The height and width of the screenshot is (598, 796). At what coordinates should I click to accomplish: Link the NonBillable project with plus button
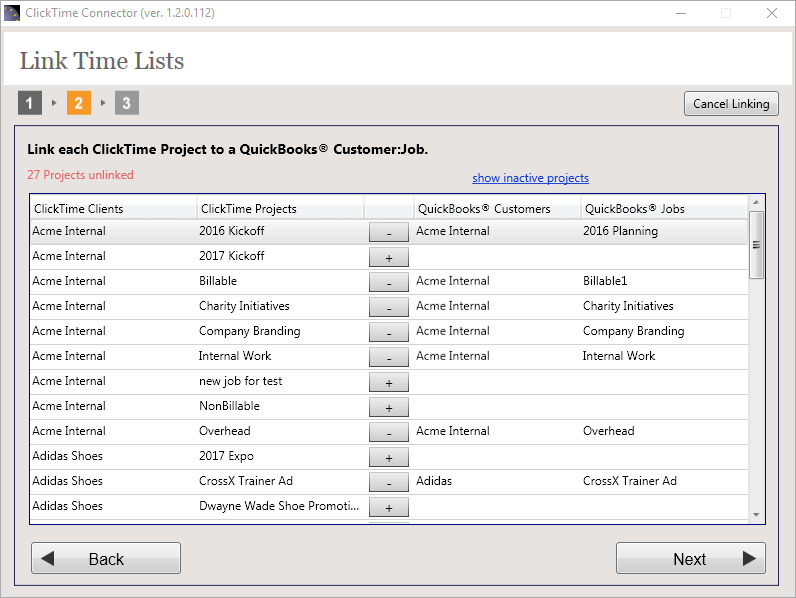[388, 407]
